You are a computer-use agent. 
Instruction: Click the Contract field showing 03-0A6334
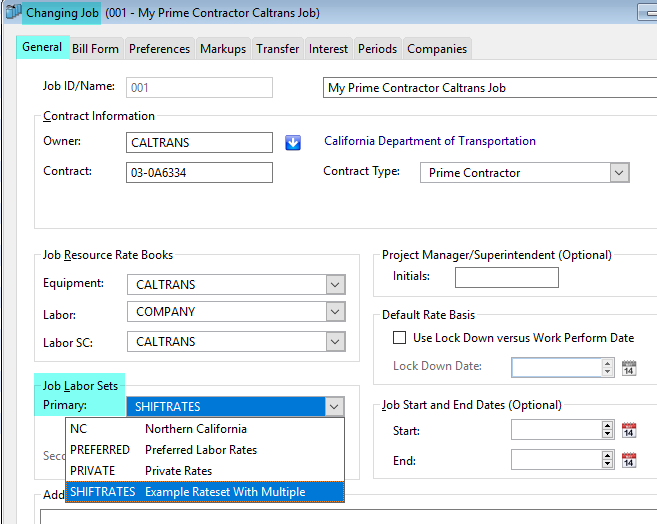pyautogui.click(x=199, y=173)
